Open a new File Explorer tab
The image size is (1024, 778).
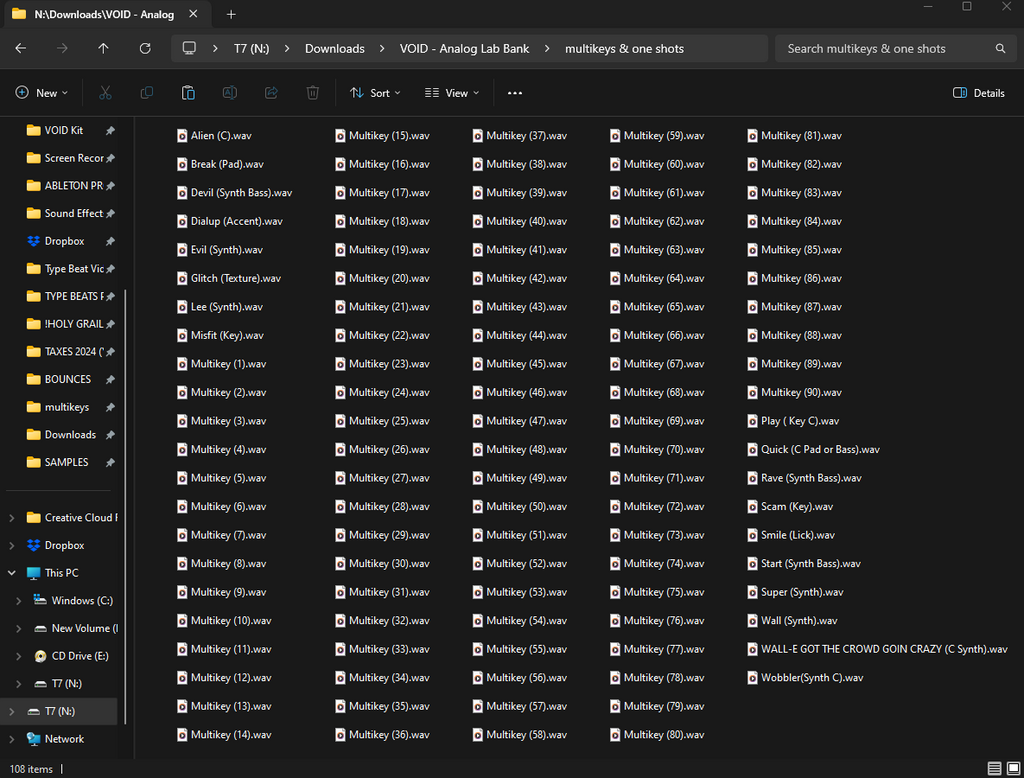pos(231,14)
